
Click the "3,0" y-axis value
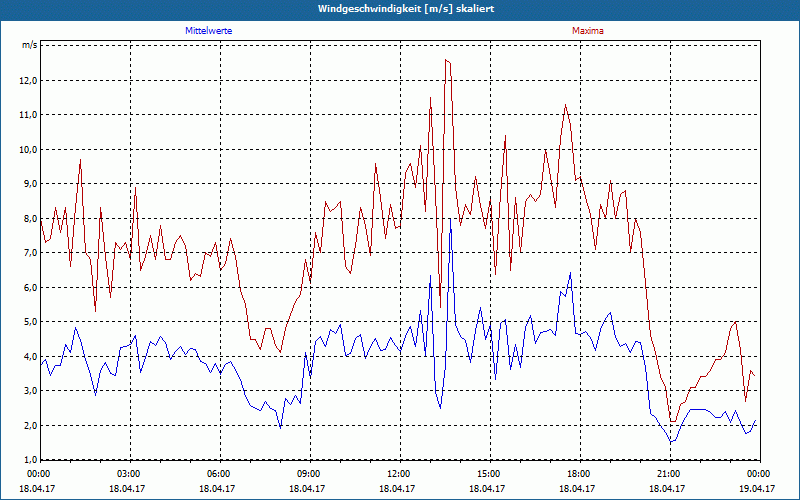click(x=30, y=391)
